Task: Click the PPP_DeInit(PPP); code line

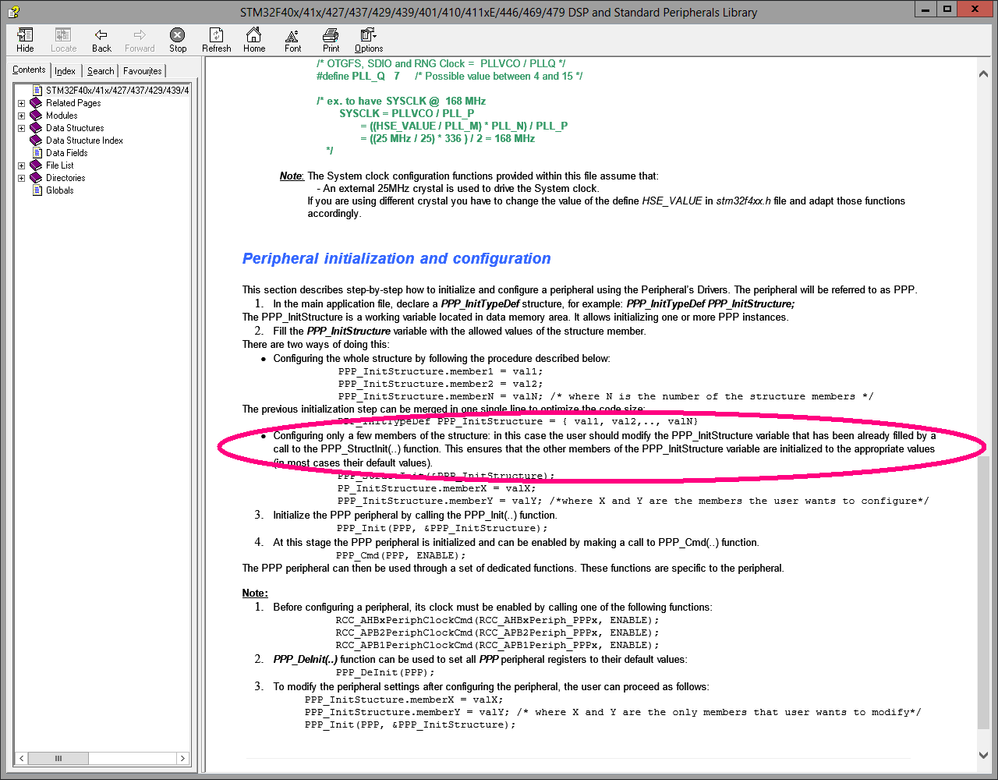Action: 385,672
